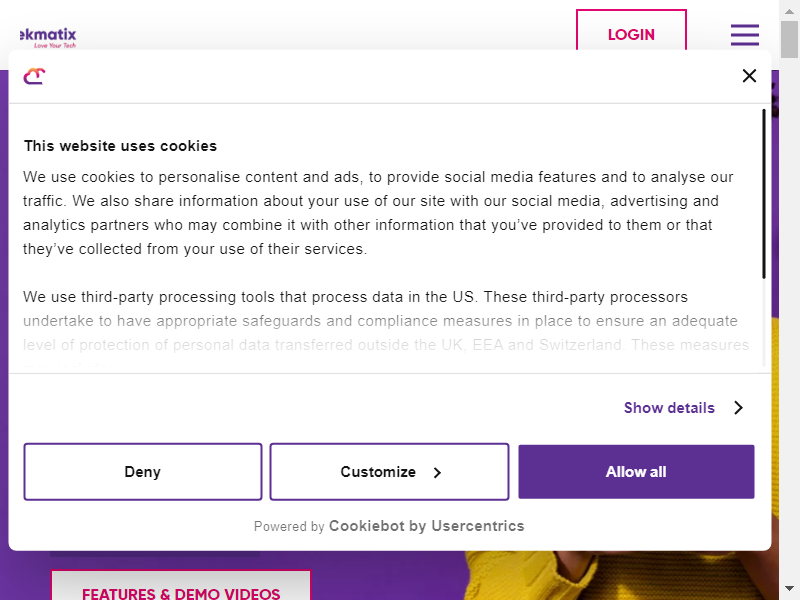Deny all cookies
Screen dimensions: 800x600
click(x=143, y=471)
